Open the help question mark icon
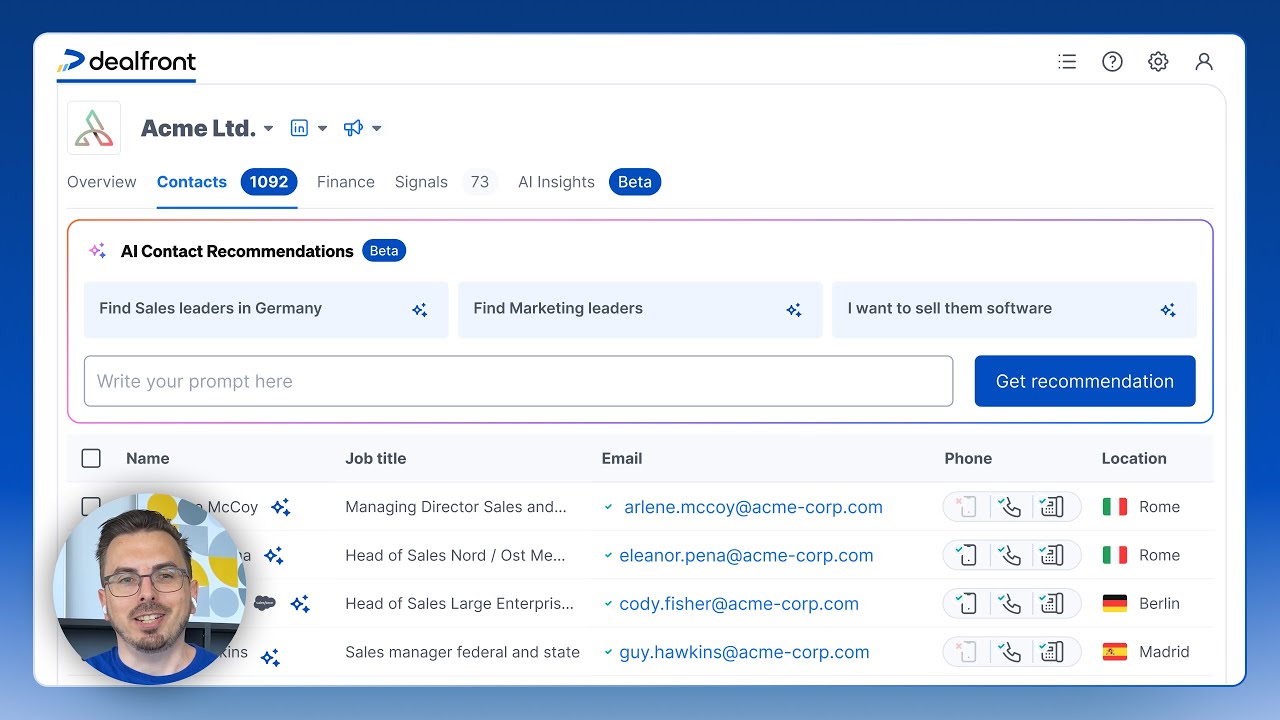The image size is (1280, 720). (x=1112, y=62)
